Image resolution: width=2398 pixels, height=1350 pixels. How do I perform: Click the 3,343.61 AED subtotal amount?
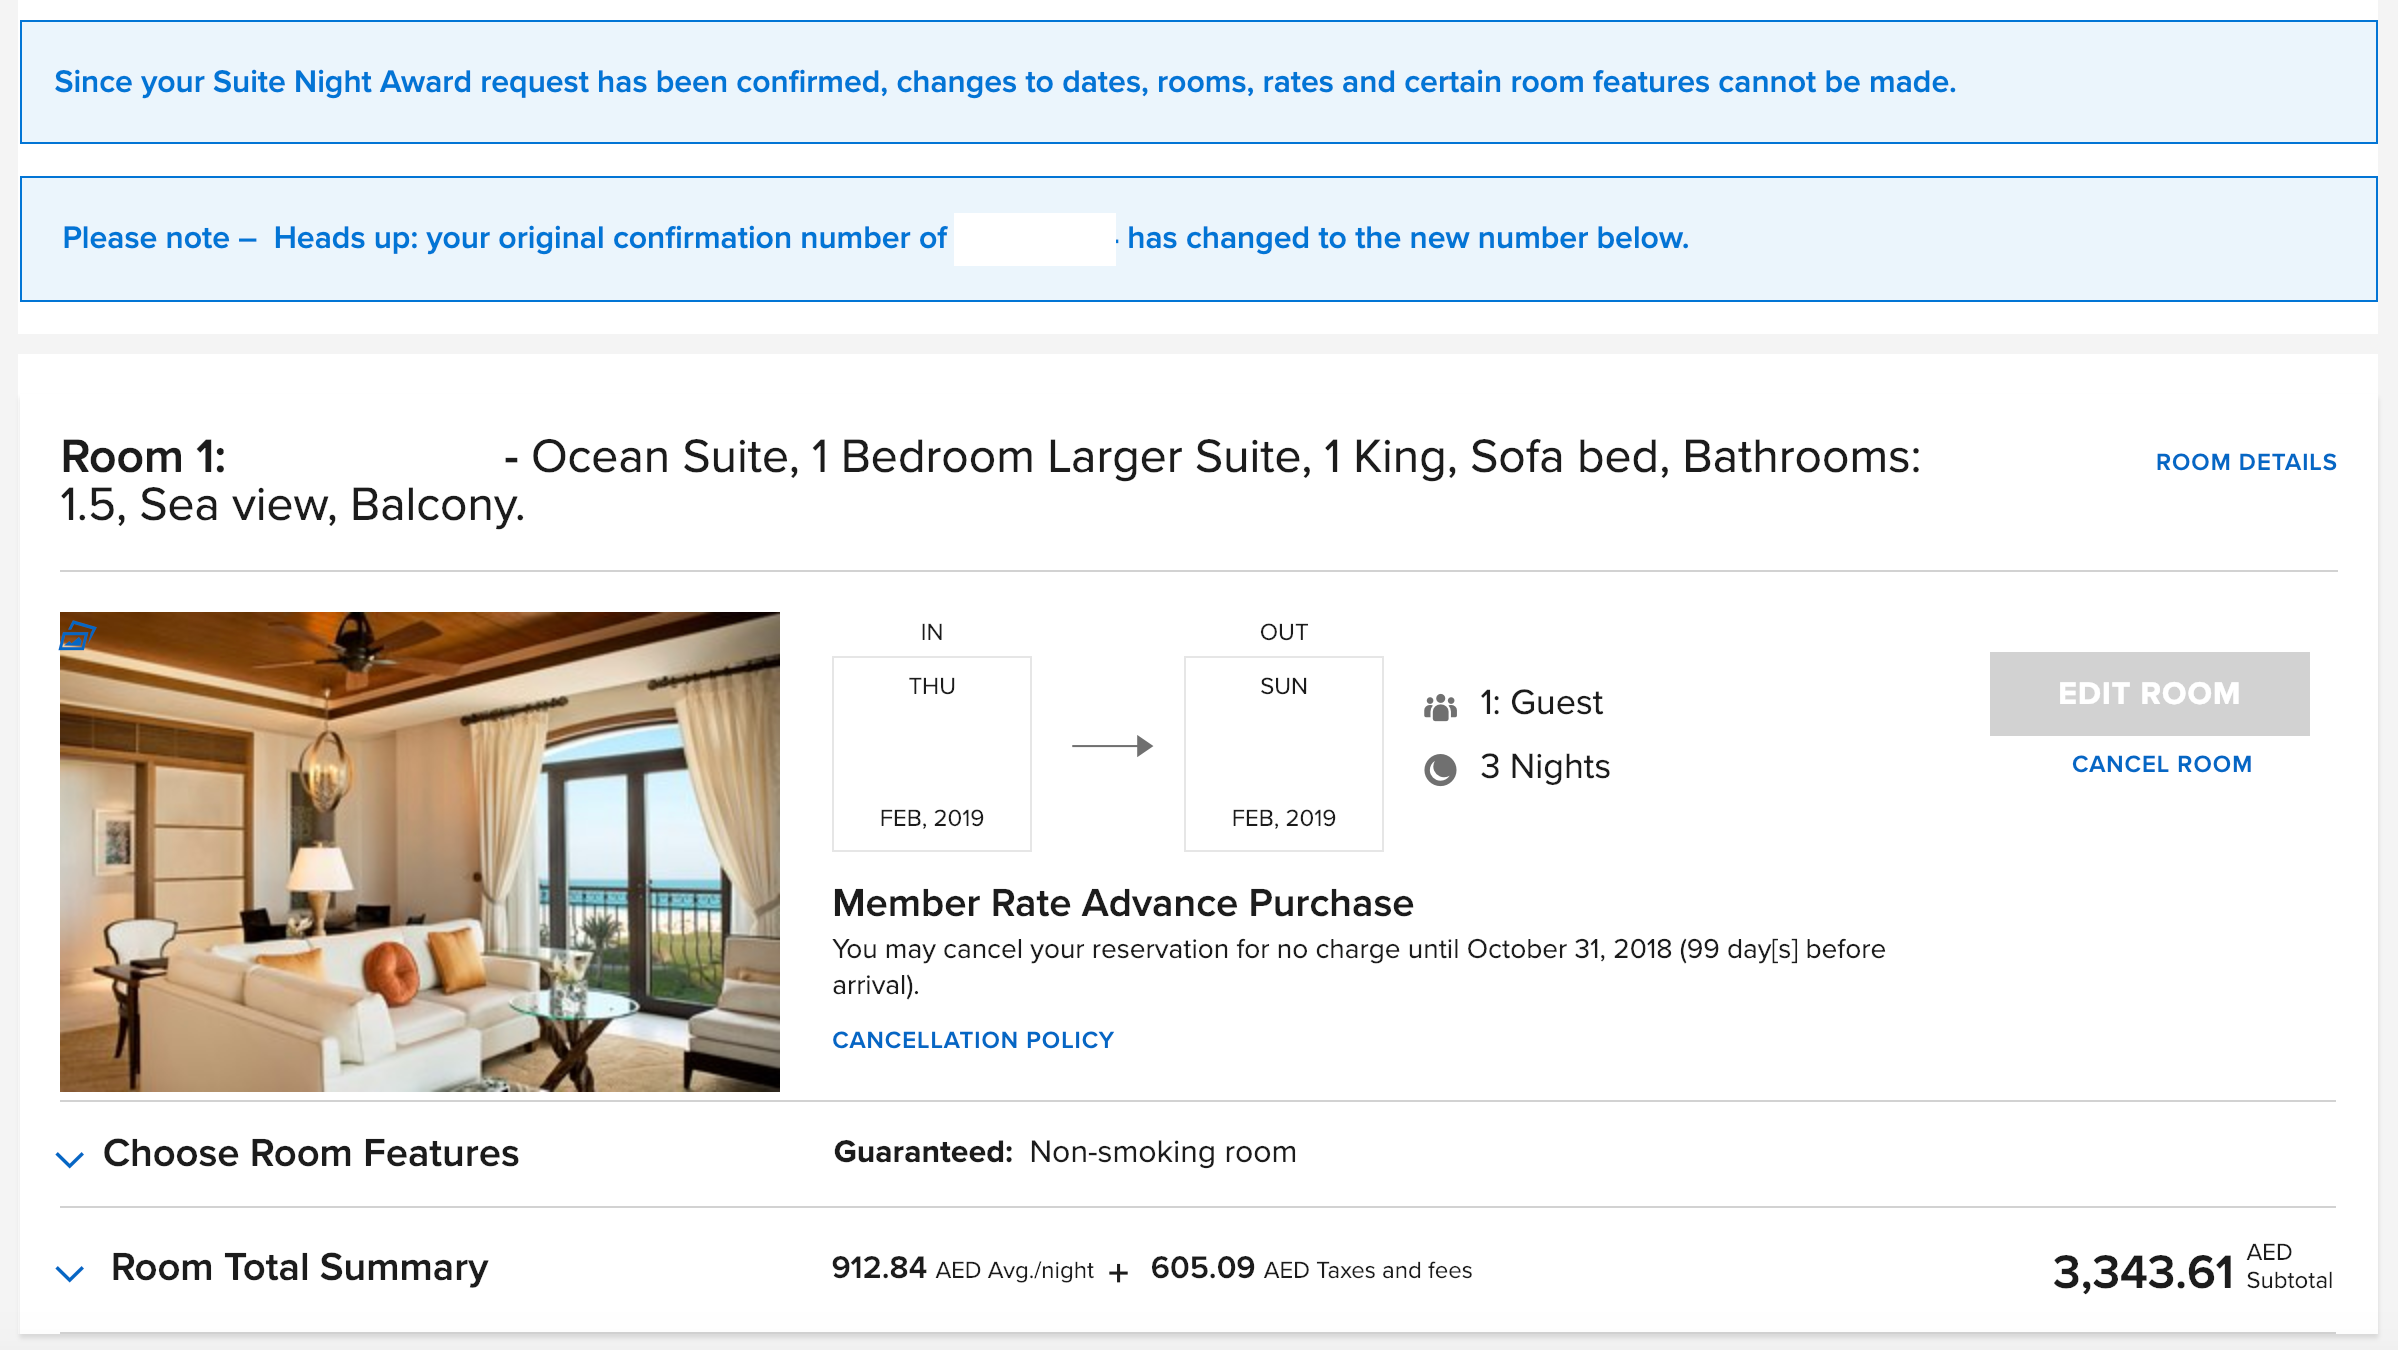[2142, 1272]
